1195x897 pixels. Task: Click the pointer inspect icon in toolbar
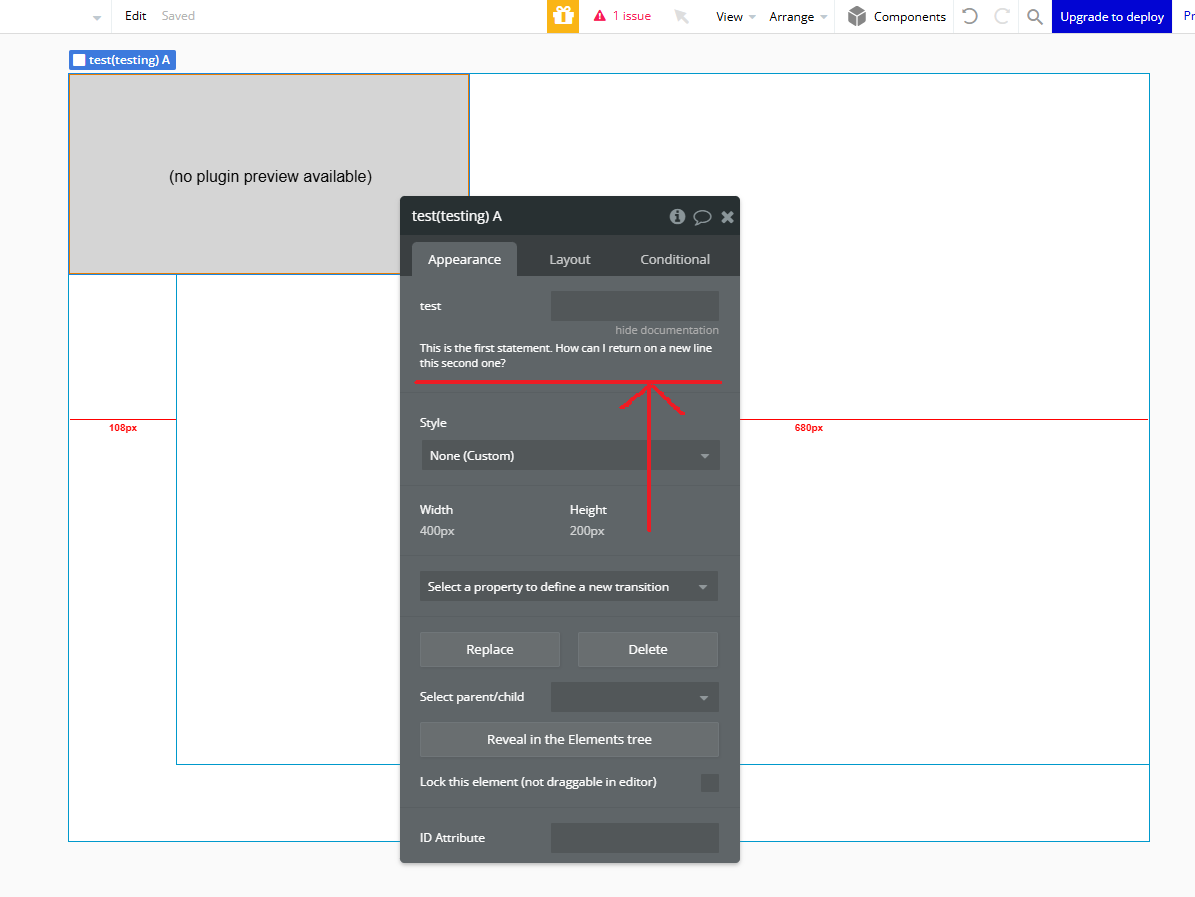coord(681,16)
